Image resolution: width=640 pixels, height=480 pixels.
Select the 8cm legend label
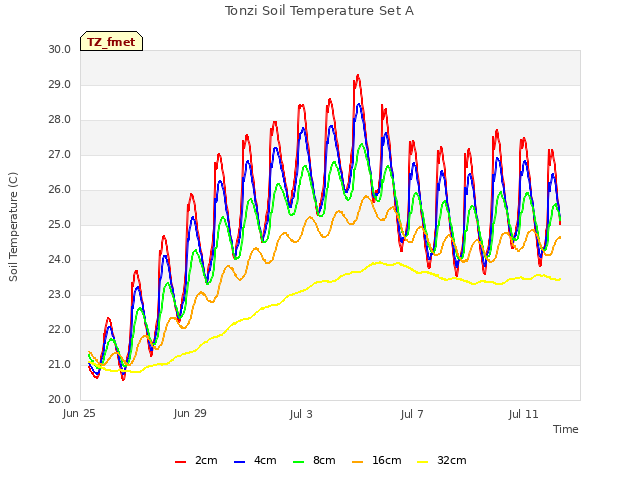[324, 460]
